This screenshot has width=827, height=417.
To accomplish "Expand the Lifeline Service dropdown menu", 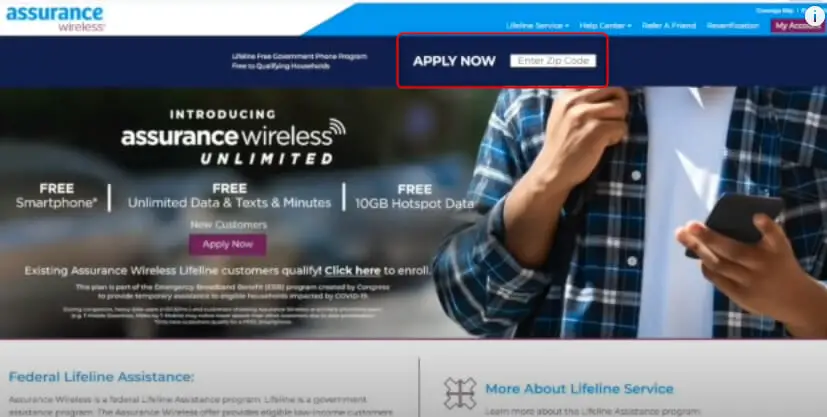I will click(537, 25).
